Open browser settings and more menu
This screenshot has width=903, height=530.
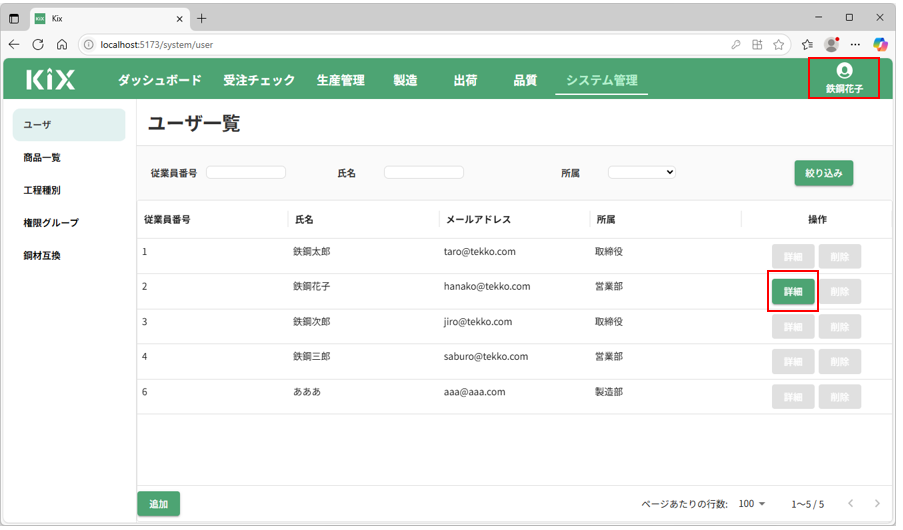click(855, 44)
